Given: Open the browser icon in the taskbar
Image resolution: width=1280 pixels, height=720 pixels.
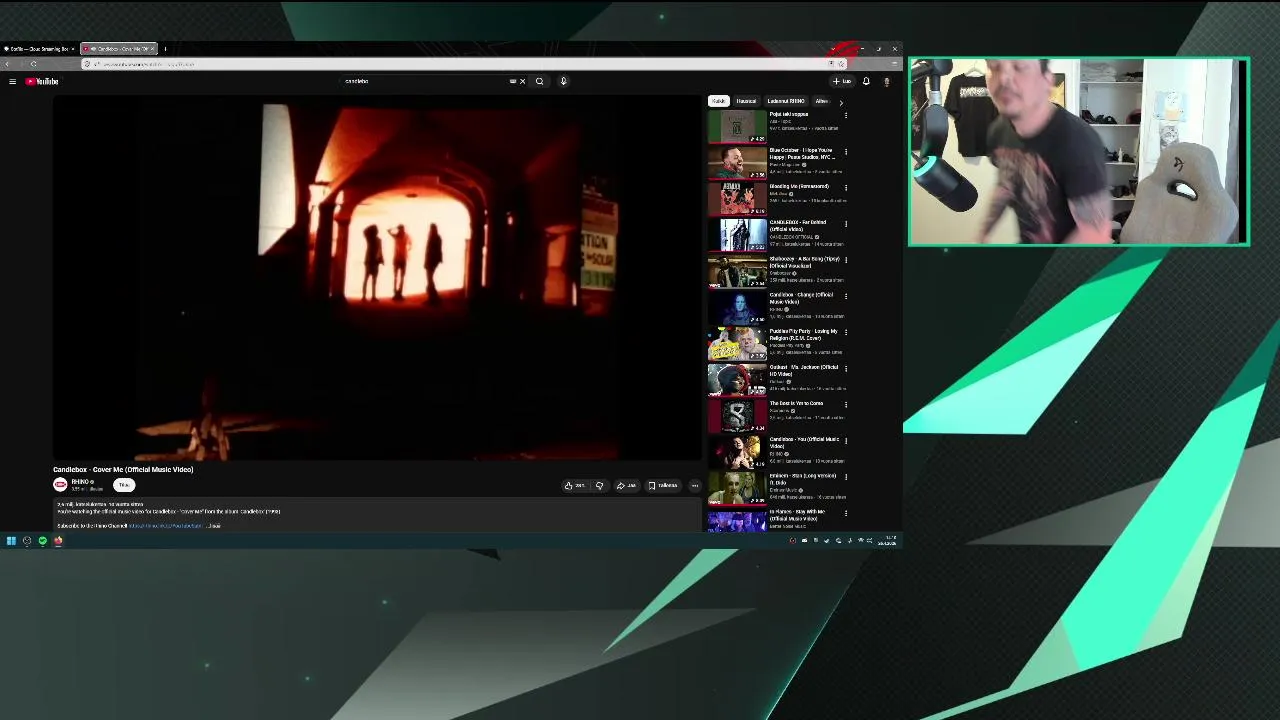Looking at the screenshot, I should pyautogui.click(x=58, y=540).
